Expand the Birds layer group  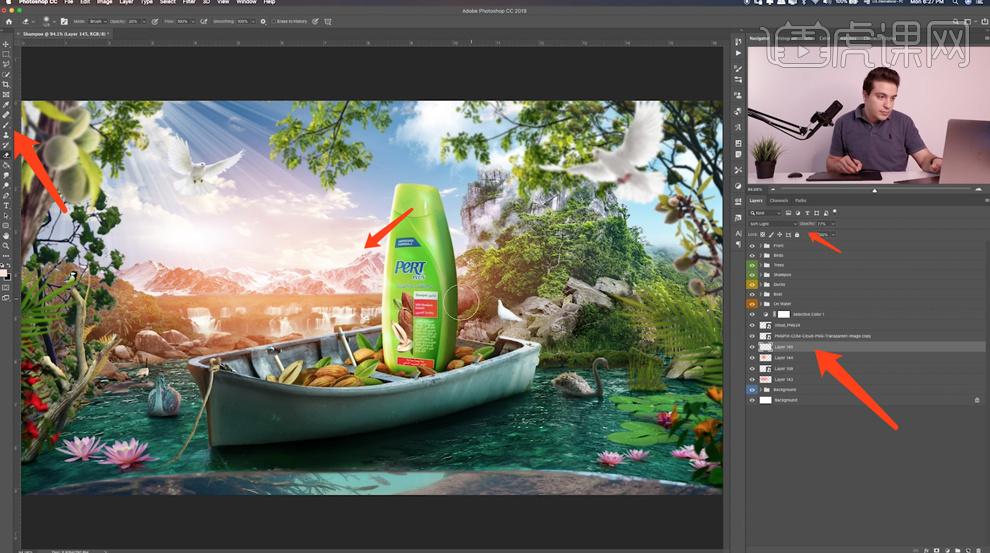coord(760,256)
